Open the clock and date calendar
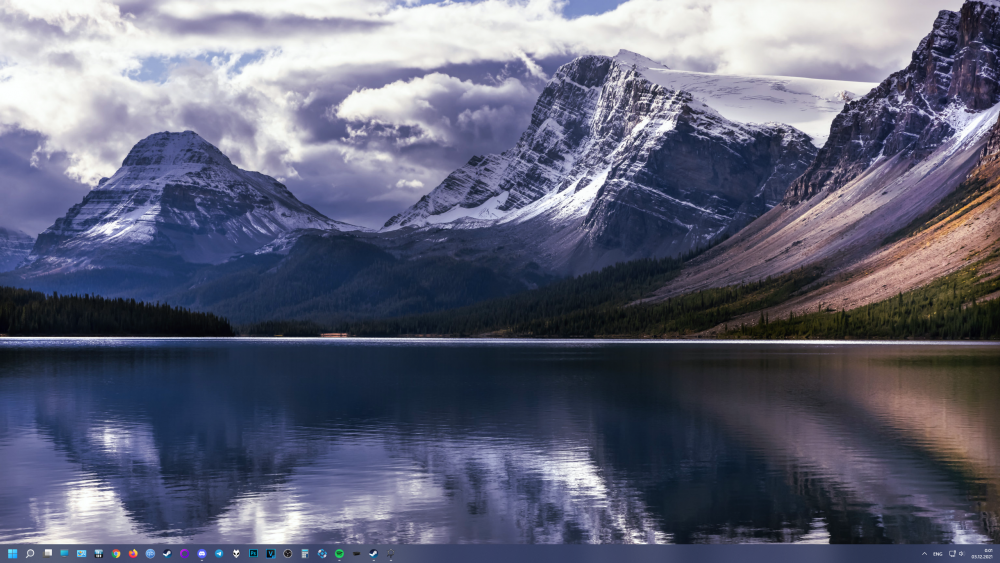The image size is (1000, 563). (x=985, y=553)
